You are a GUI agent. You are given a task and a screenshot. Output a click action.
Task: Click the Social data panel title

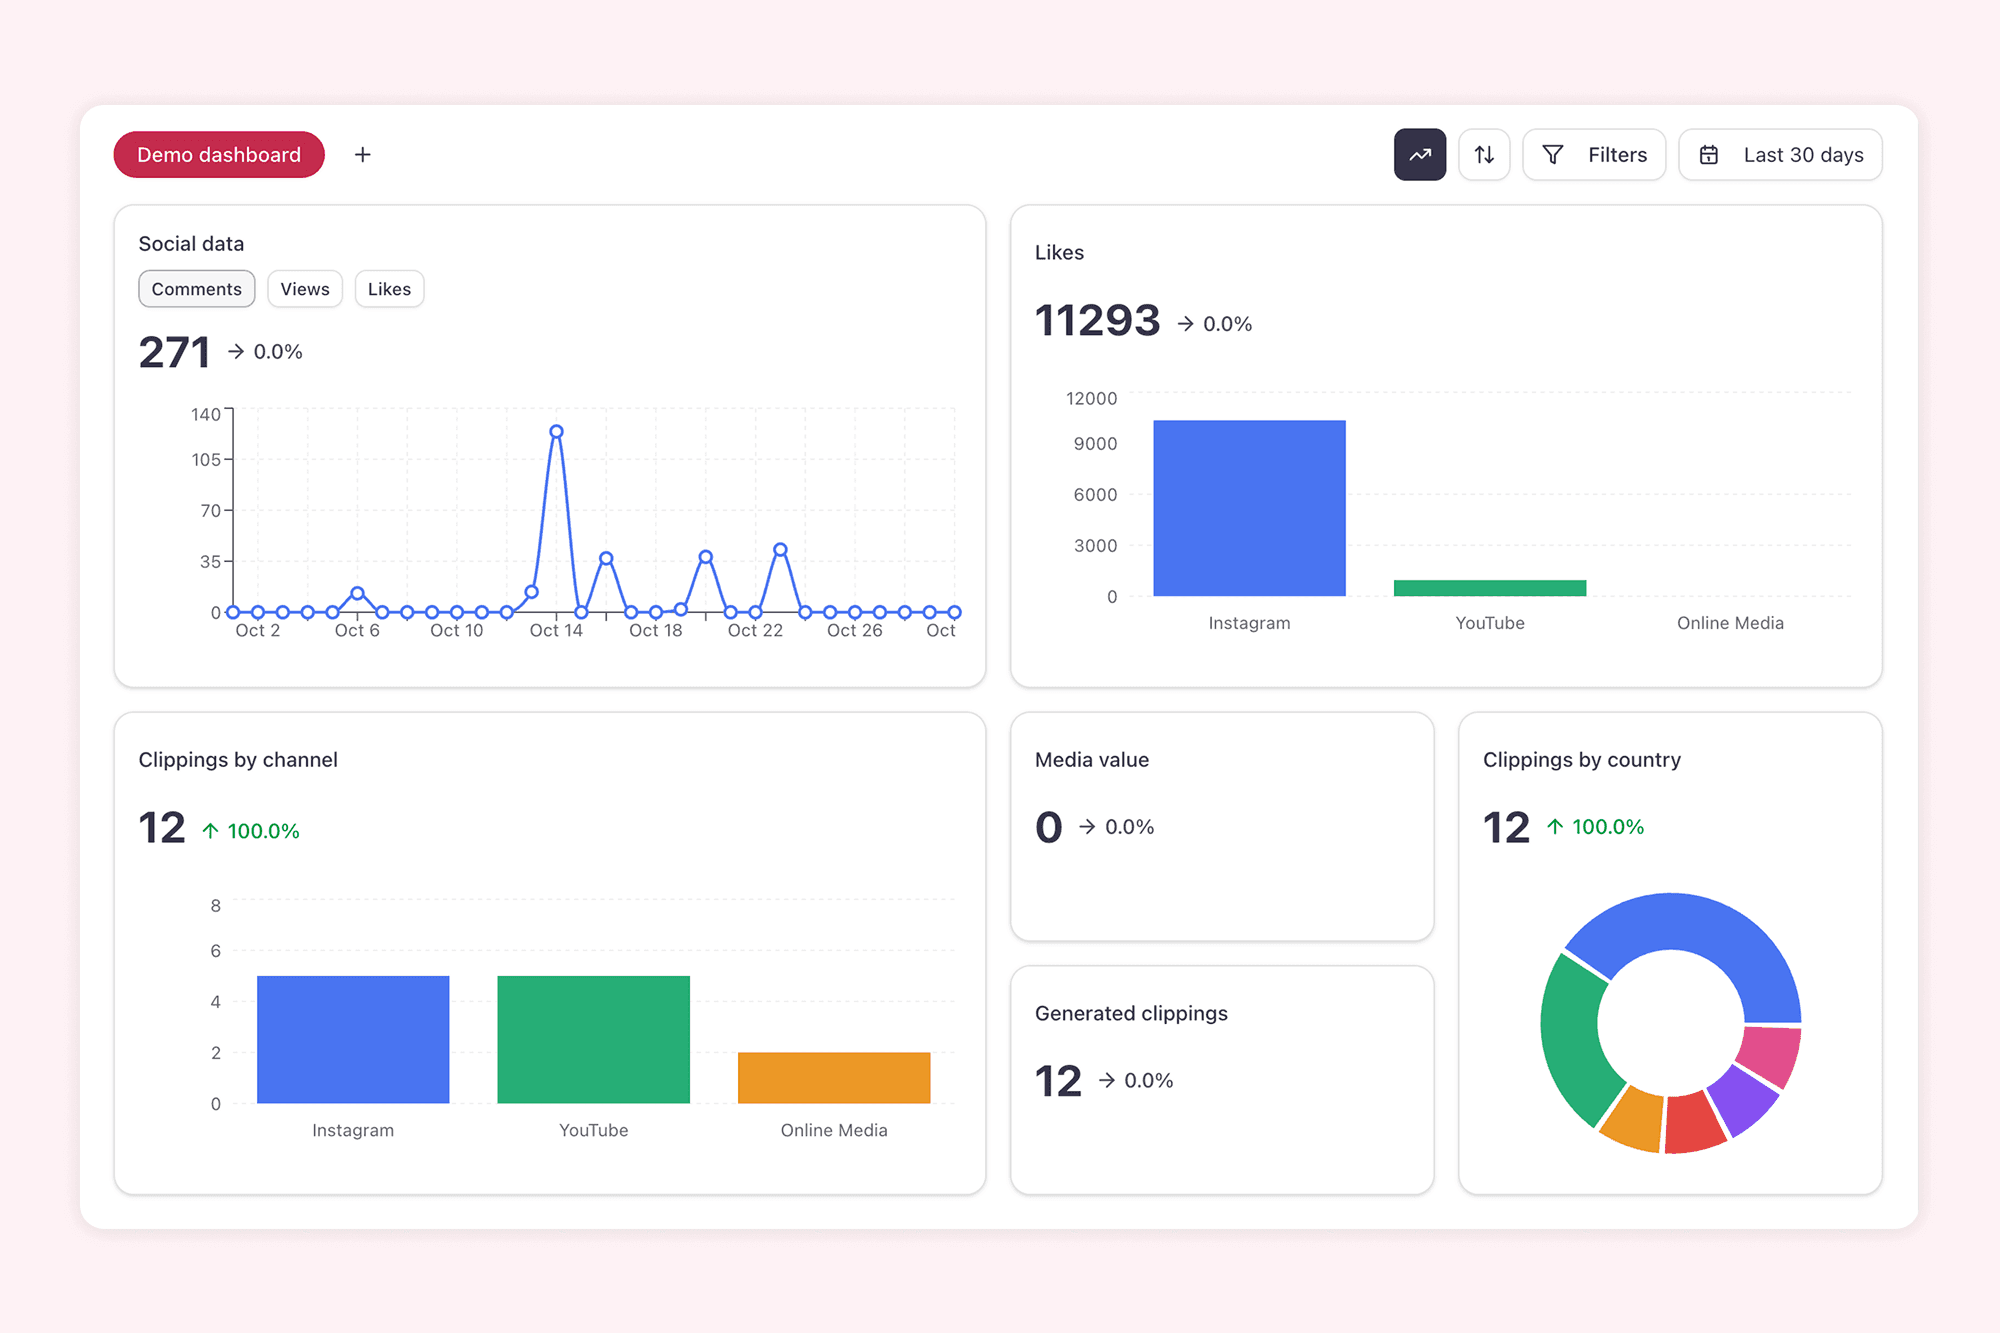(x=191, y=243)
